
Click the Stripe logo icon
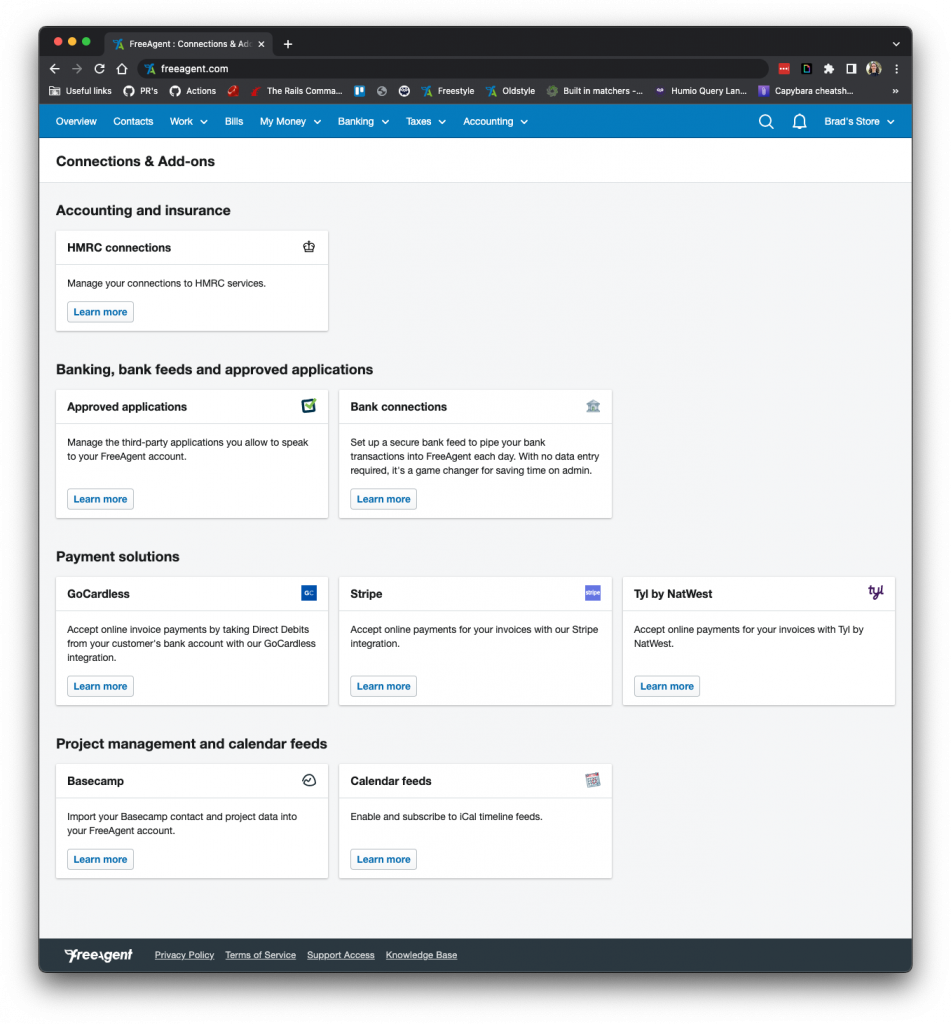tap(592, 592)
